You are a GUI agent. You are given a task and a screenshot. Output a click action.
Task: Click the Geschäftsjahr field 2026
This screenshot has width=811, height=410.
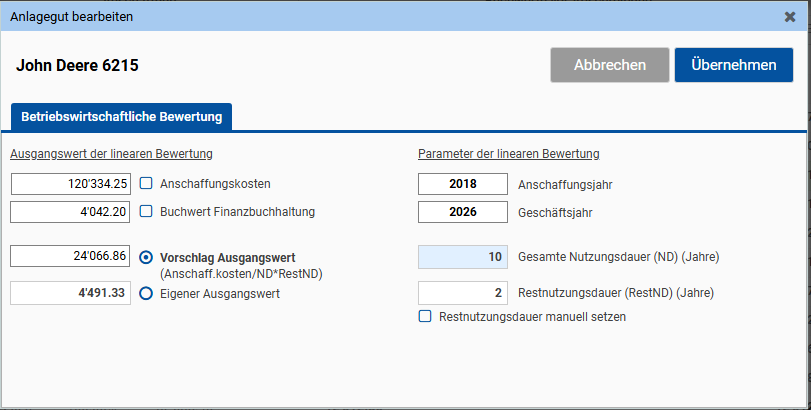(x=463, y=212)
